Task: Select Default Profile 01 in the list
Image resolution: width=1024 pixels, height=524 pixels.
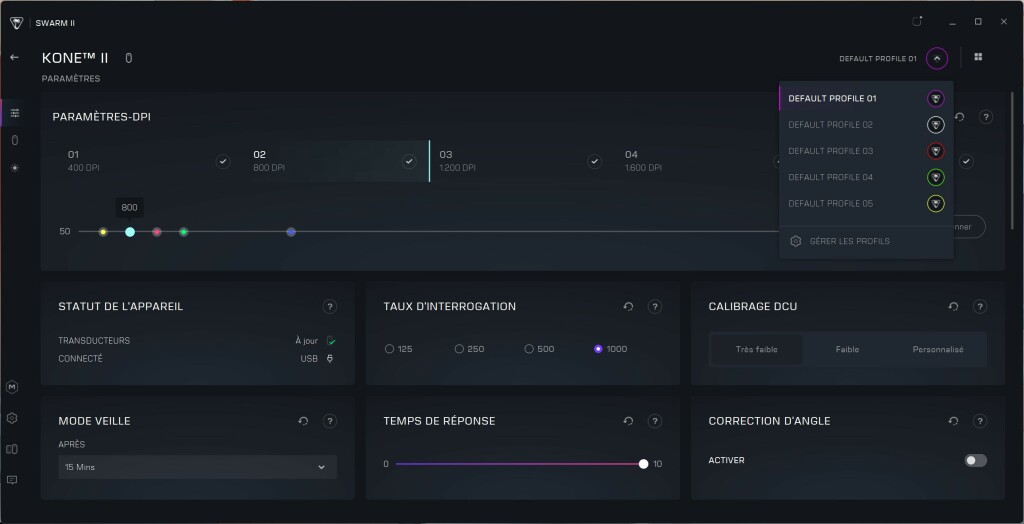Action: [x=866, y=99]
